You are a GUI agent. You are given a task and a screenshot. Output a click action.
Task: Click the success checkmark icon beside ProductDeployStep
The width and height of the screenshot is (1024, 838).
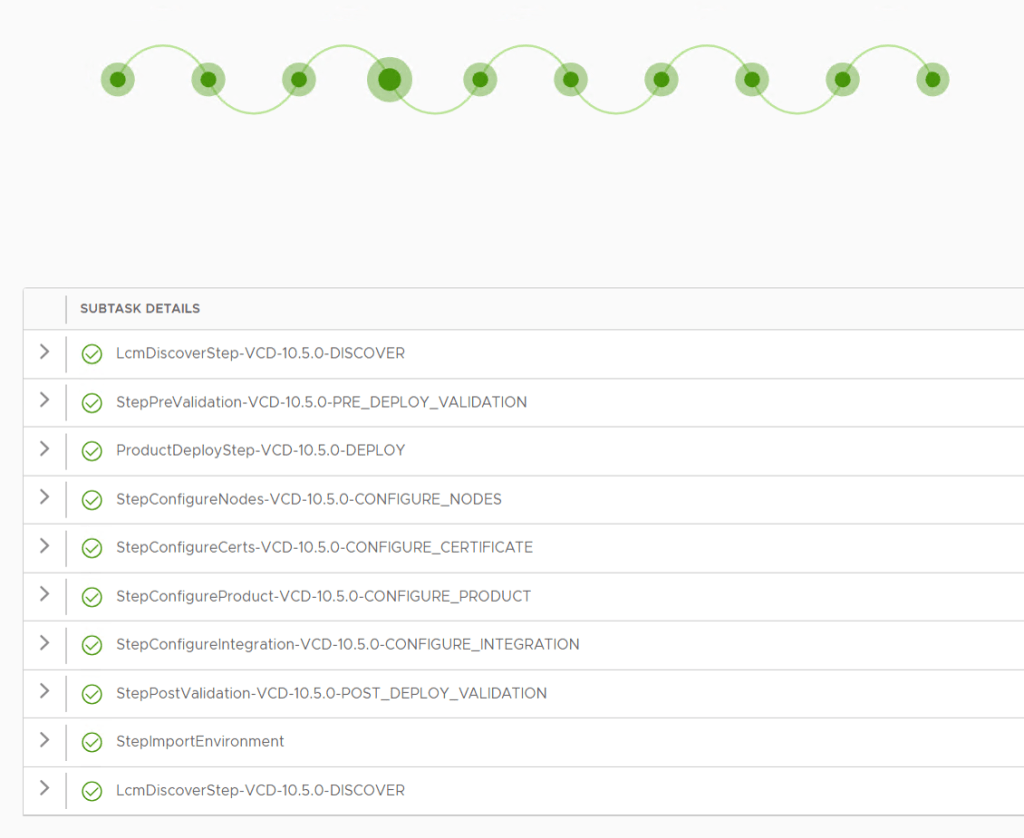[92, 451]
